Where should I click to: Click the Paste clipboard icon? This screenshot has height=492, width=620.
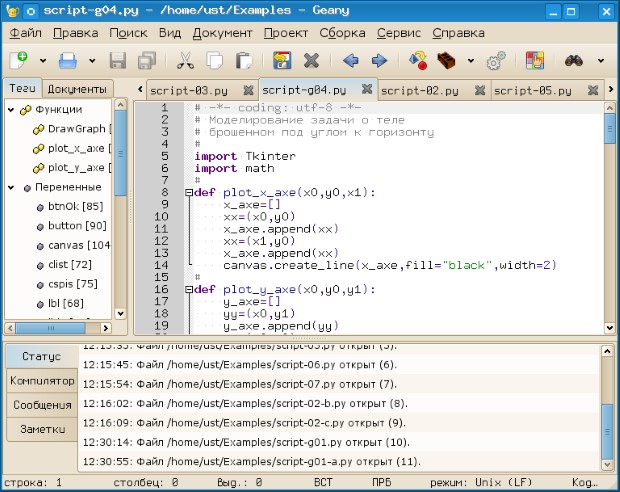click(243, 61)
